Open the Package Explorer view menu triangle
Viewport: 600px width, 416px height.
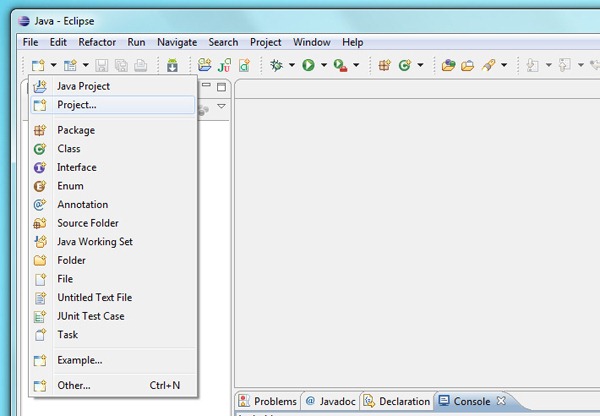coord(221,106)
